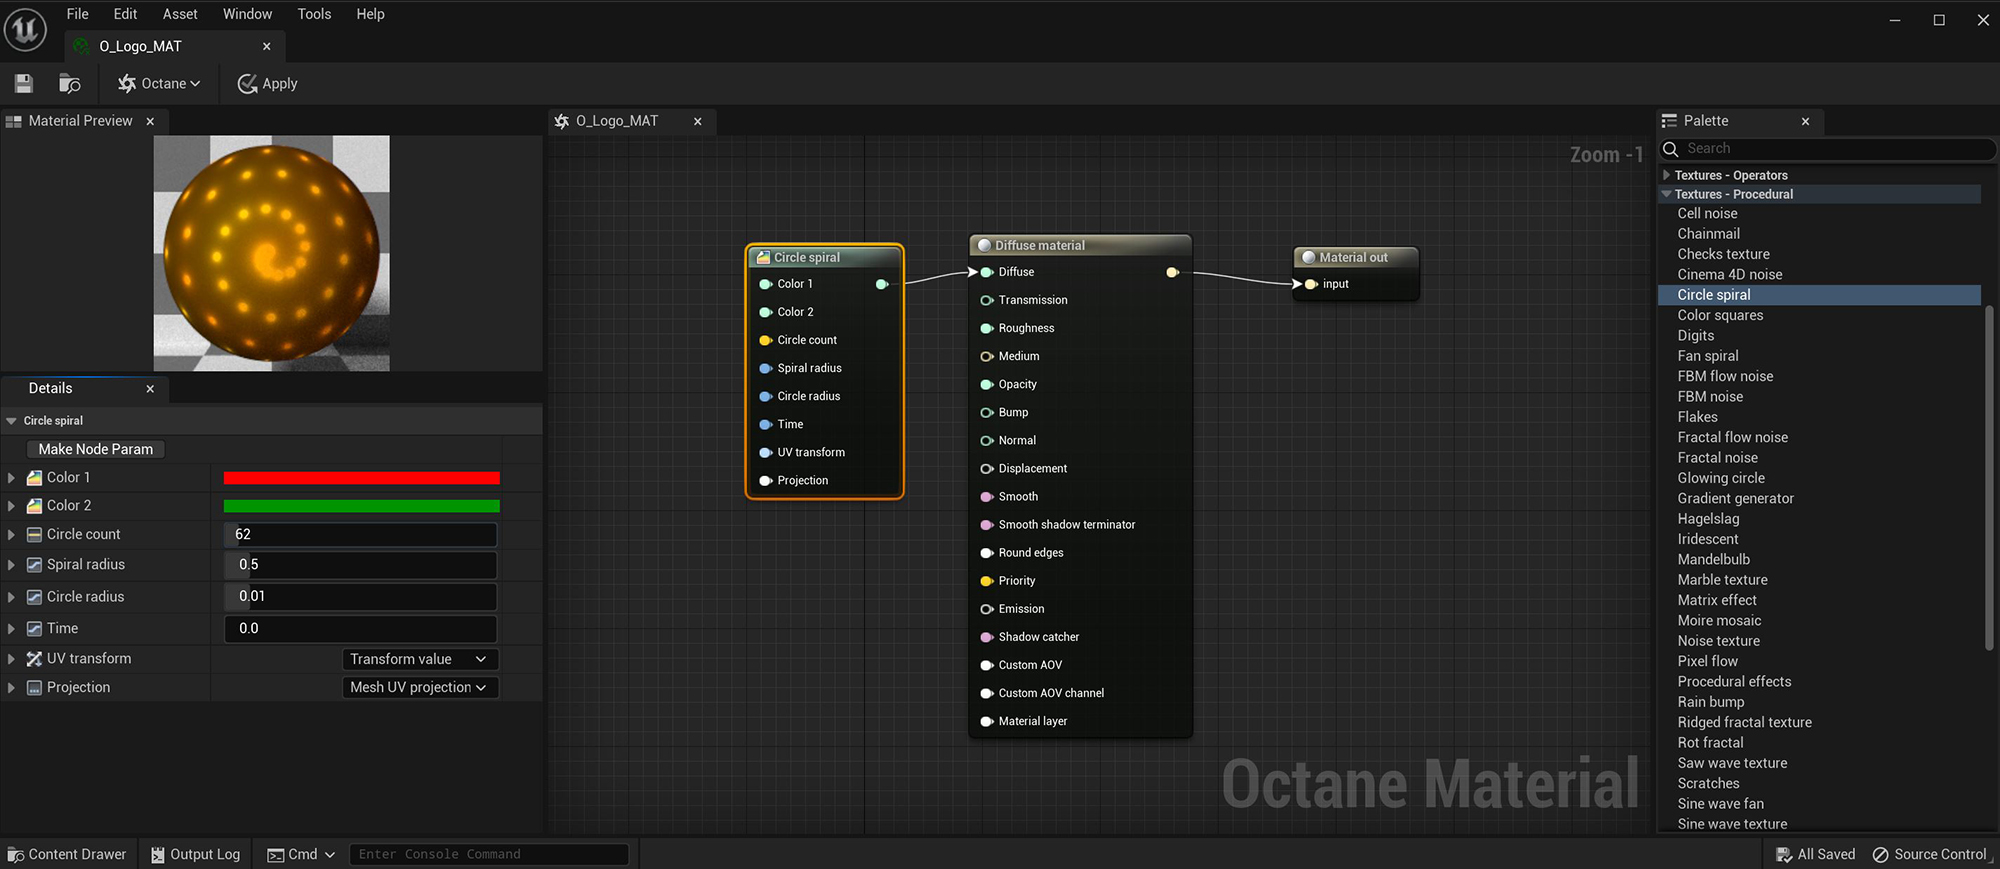The width and height of the screenshot is (2000, 869).
Task: Expand the Color 1 property row
Action: tap(12, 478)
